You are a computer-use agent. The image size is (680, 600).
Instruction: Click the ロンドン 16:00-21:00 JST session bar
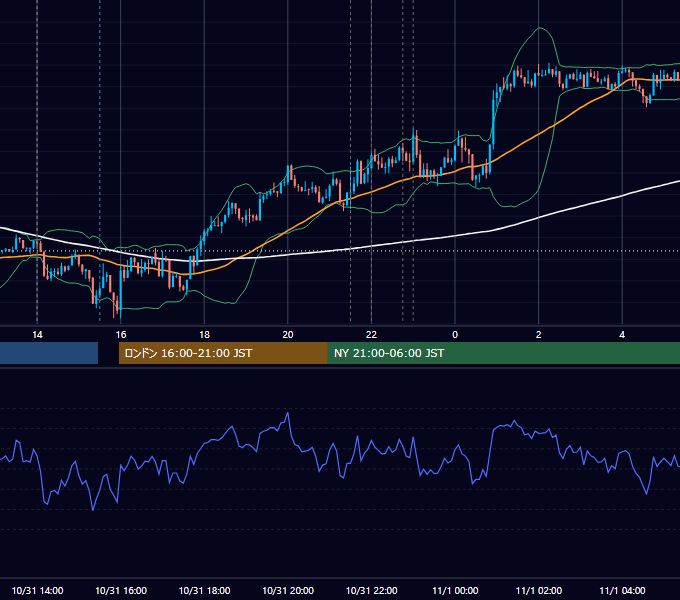click(x=223, y=353)
